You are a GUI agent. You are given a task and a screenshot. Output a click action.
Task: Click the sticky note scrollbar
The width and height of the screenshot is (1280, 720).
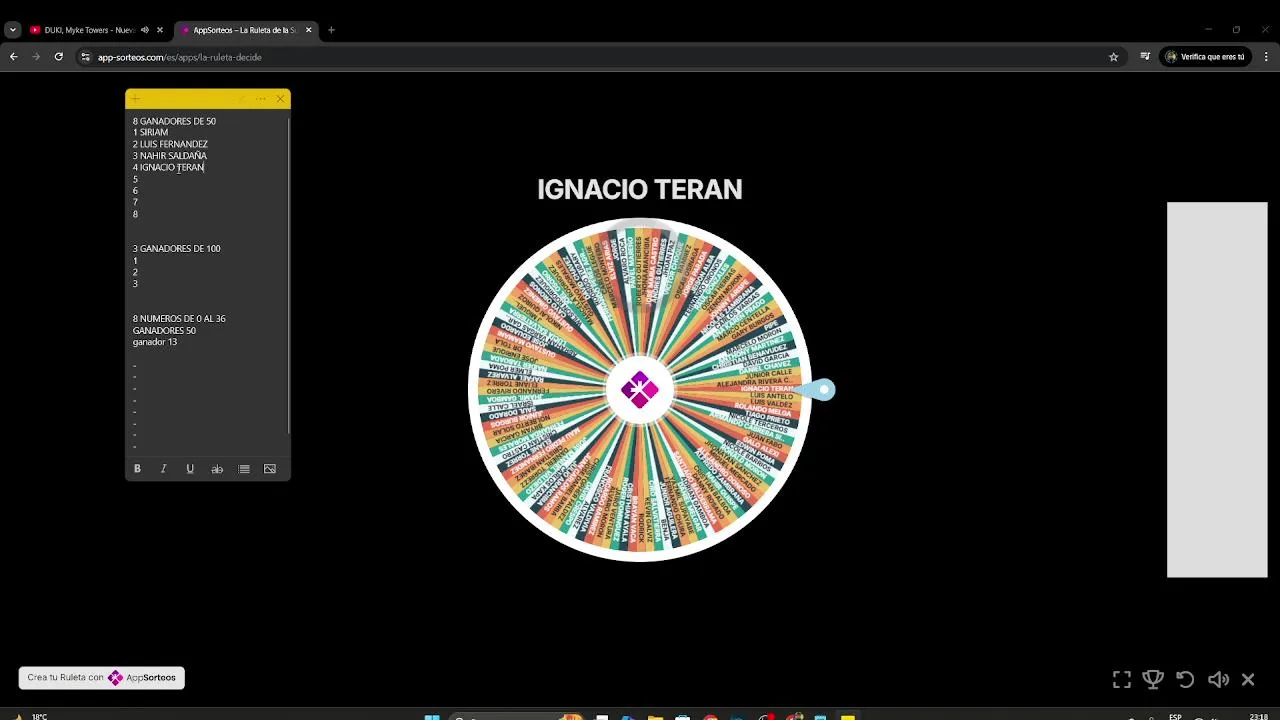coord(289,275)
